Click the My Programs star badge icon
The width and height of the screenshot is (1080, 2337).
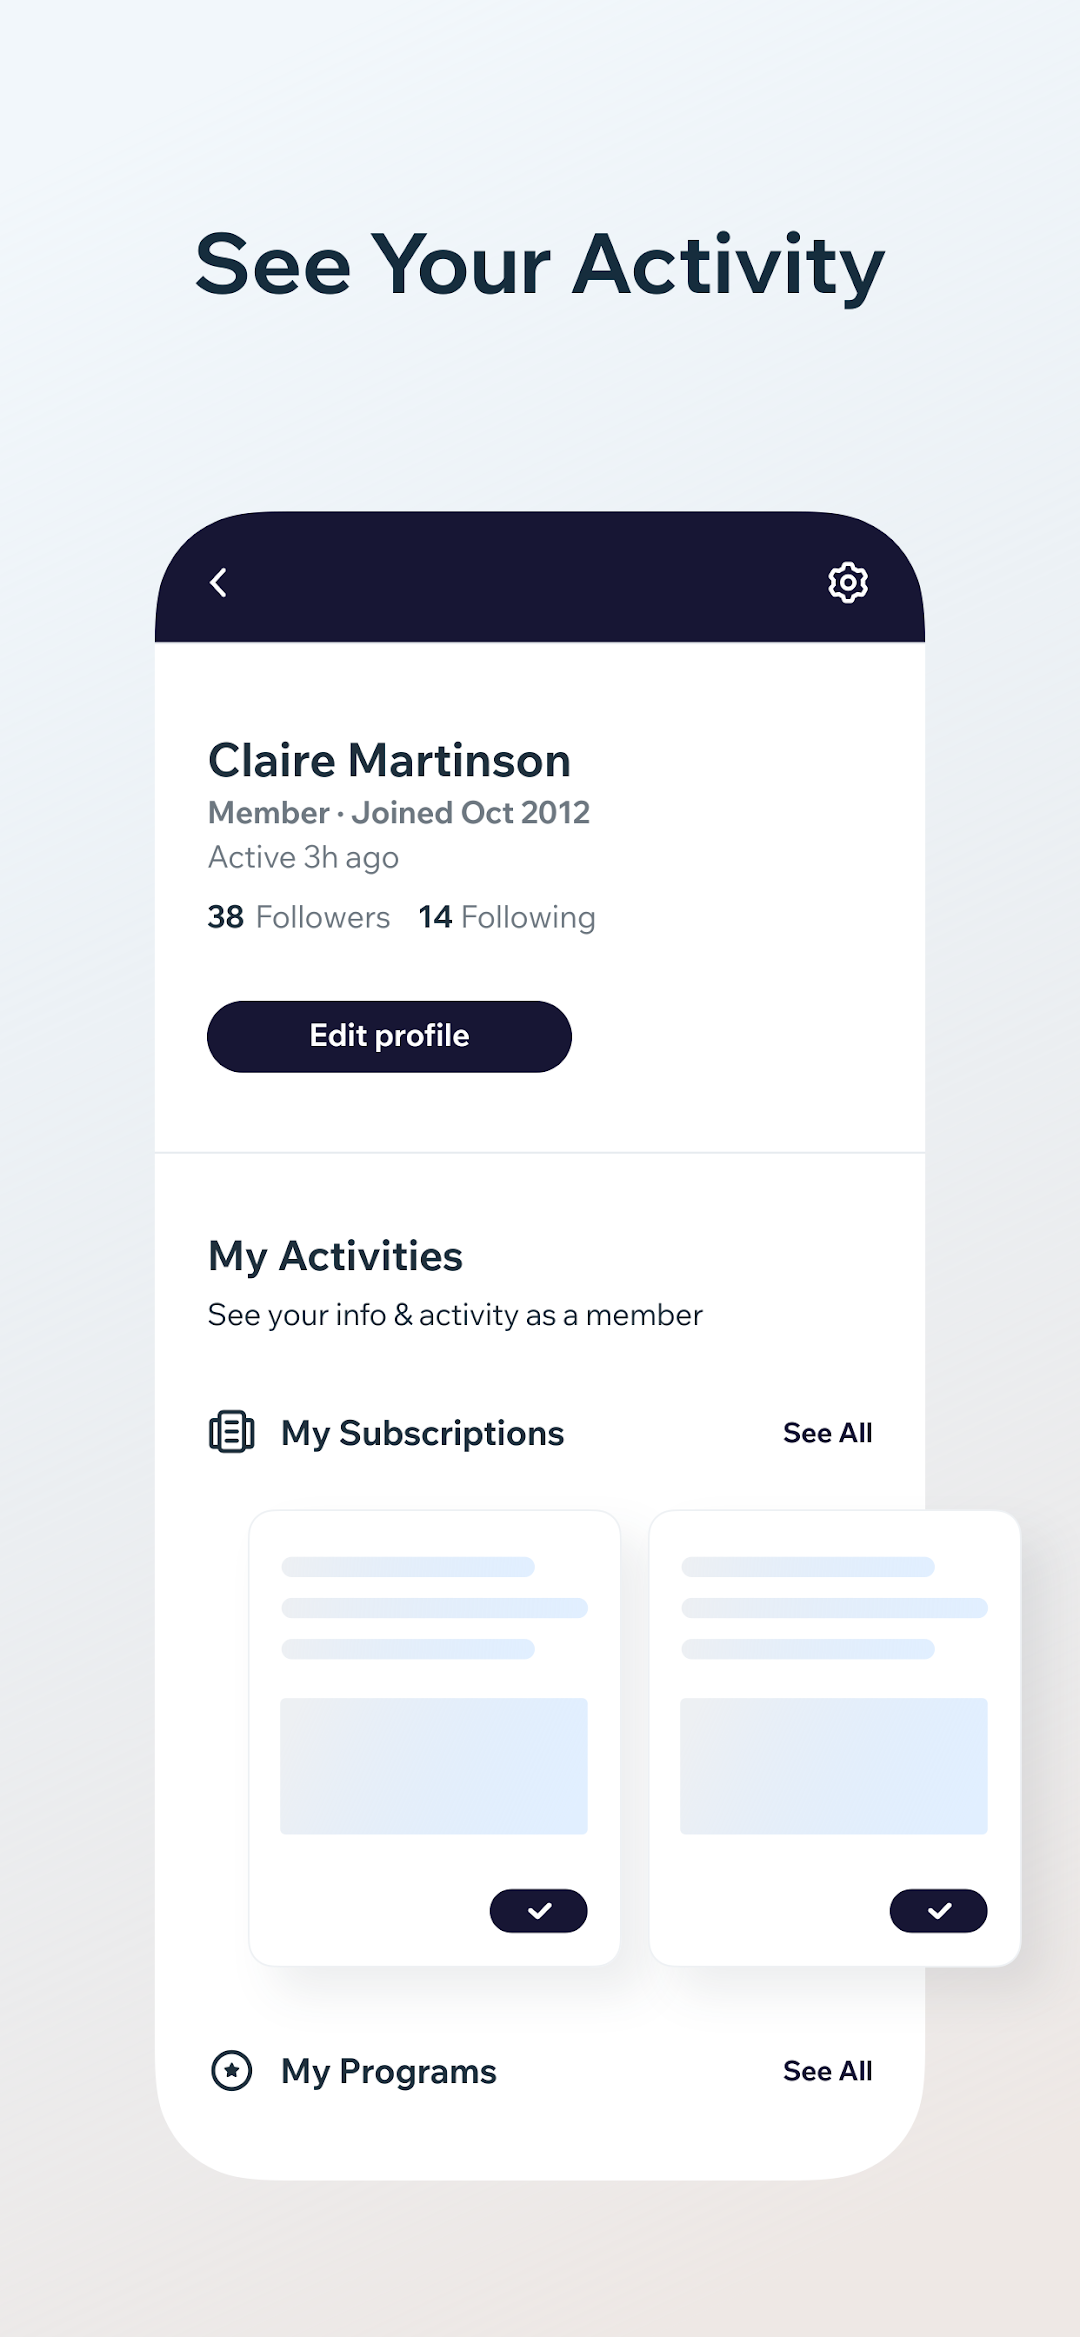[231, 2070]
